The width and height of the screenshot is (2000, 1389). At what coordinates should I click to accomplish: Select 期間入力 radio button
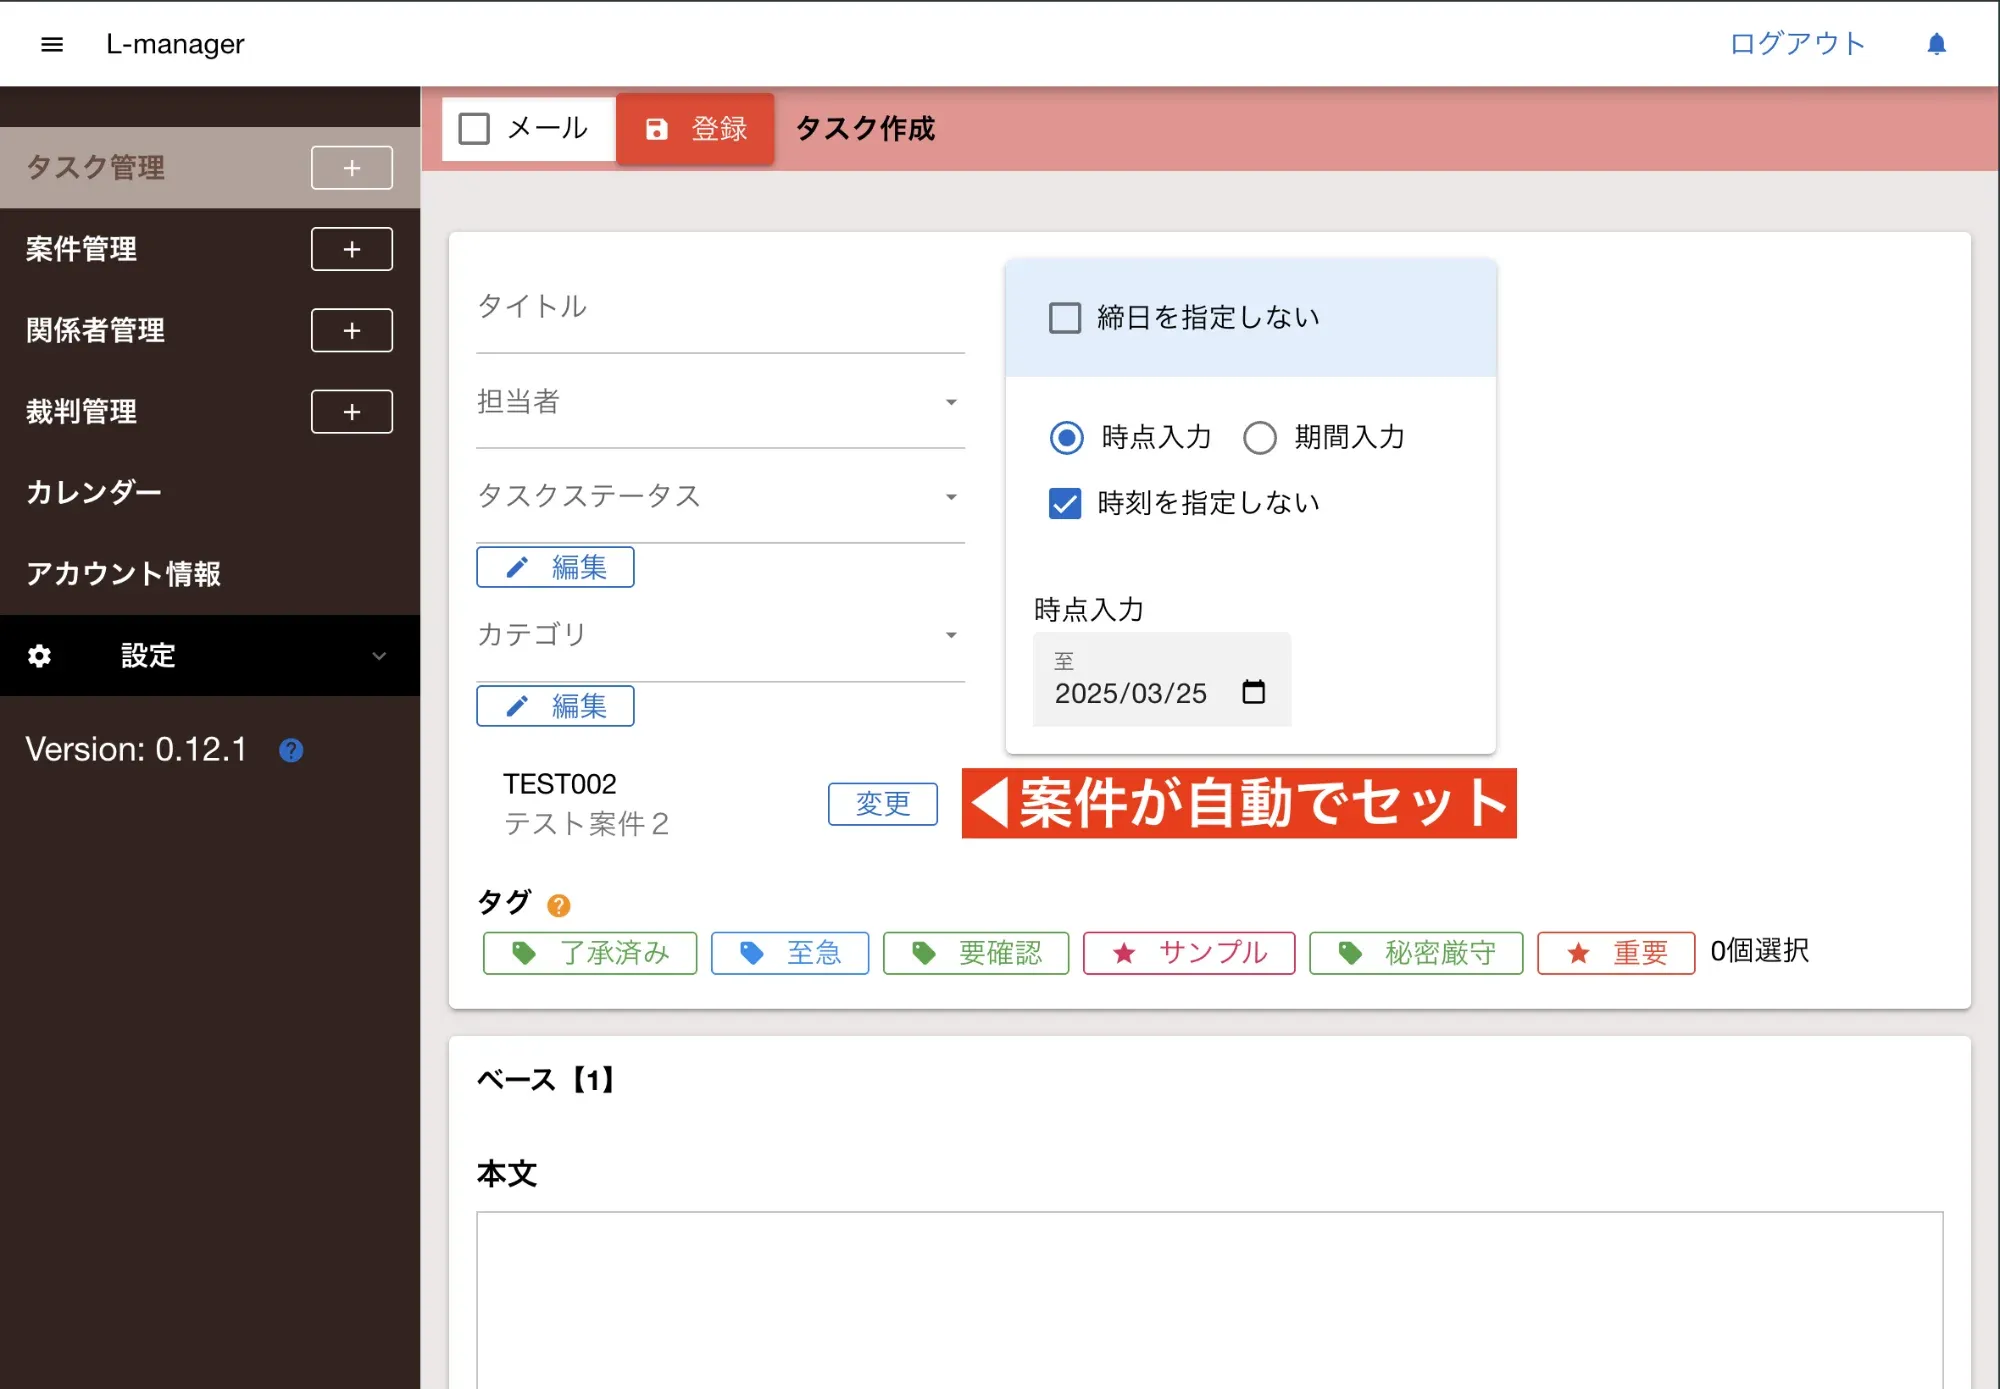(1260, 438)
